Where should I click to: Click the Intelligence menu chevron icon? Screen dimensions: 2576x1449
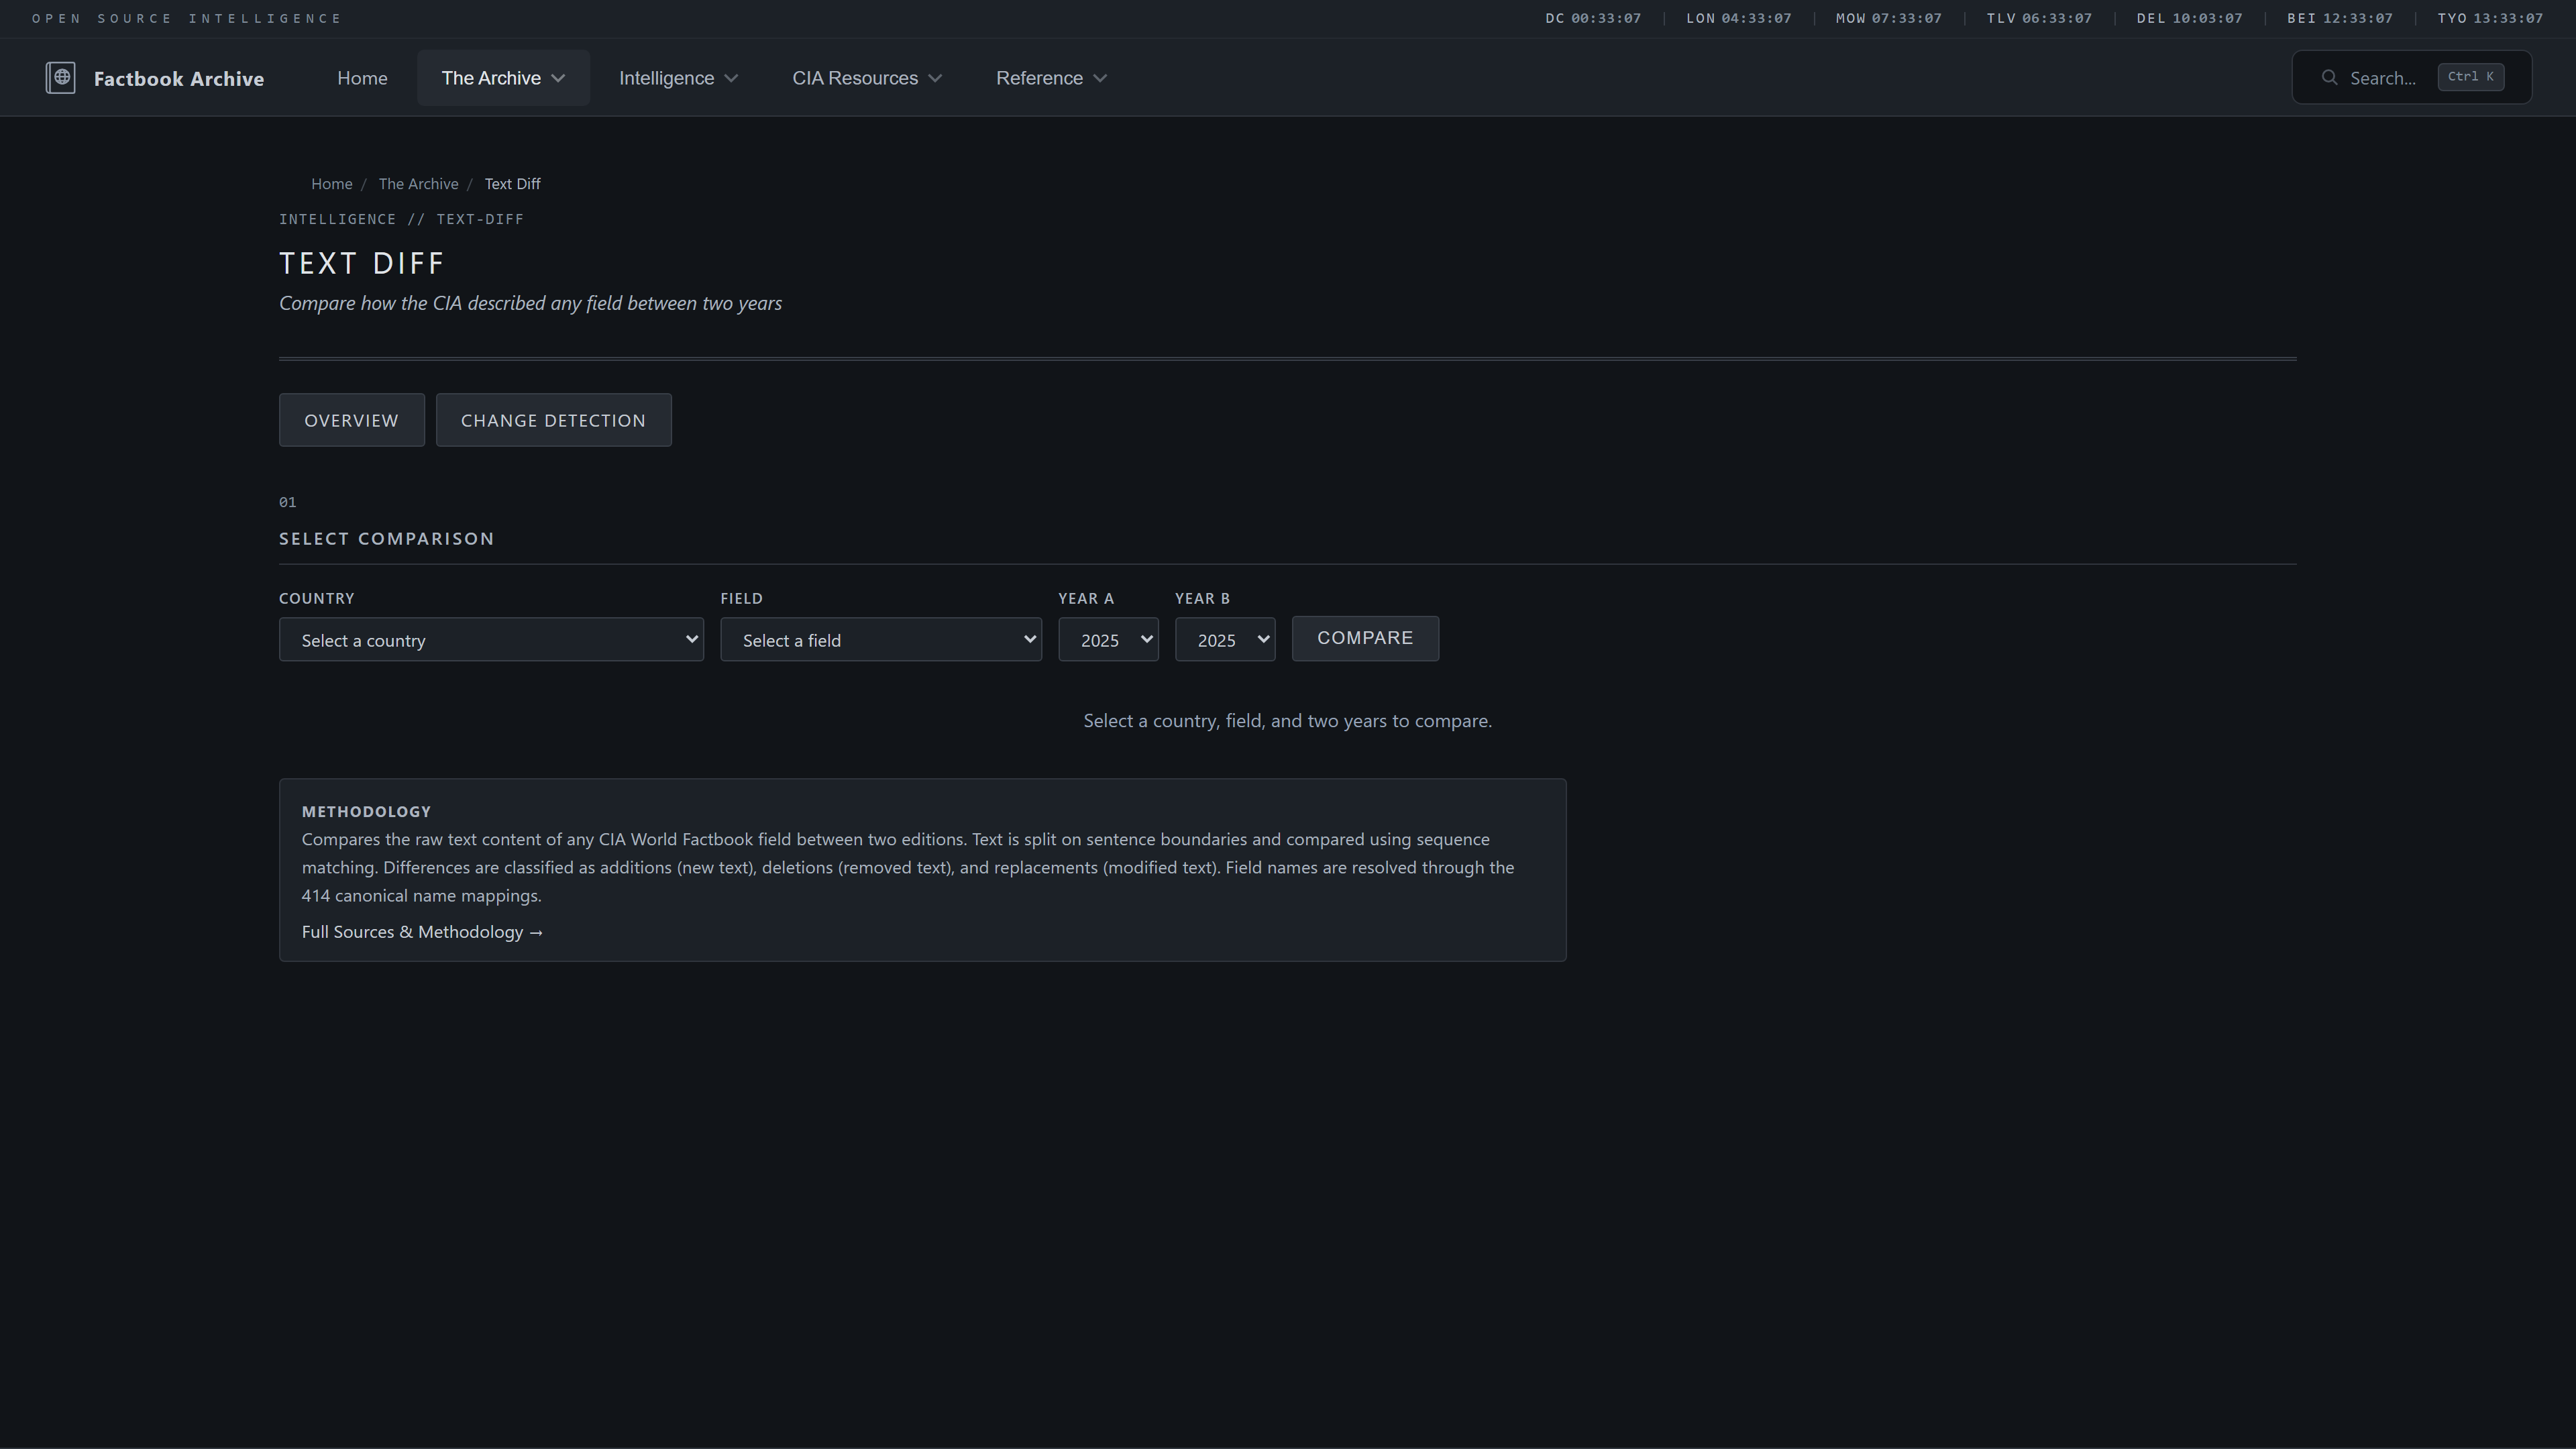[731, 78]
